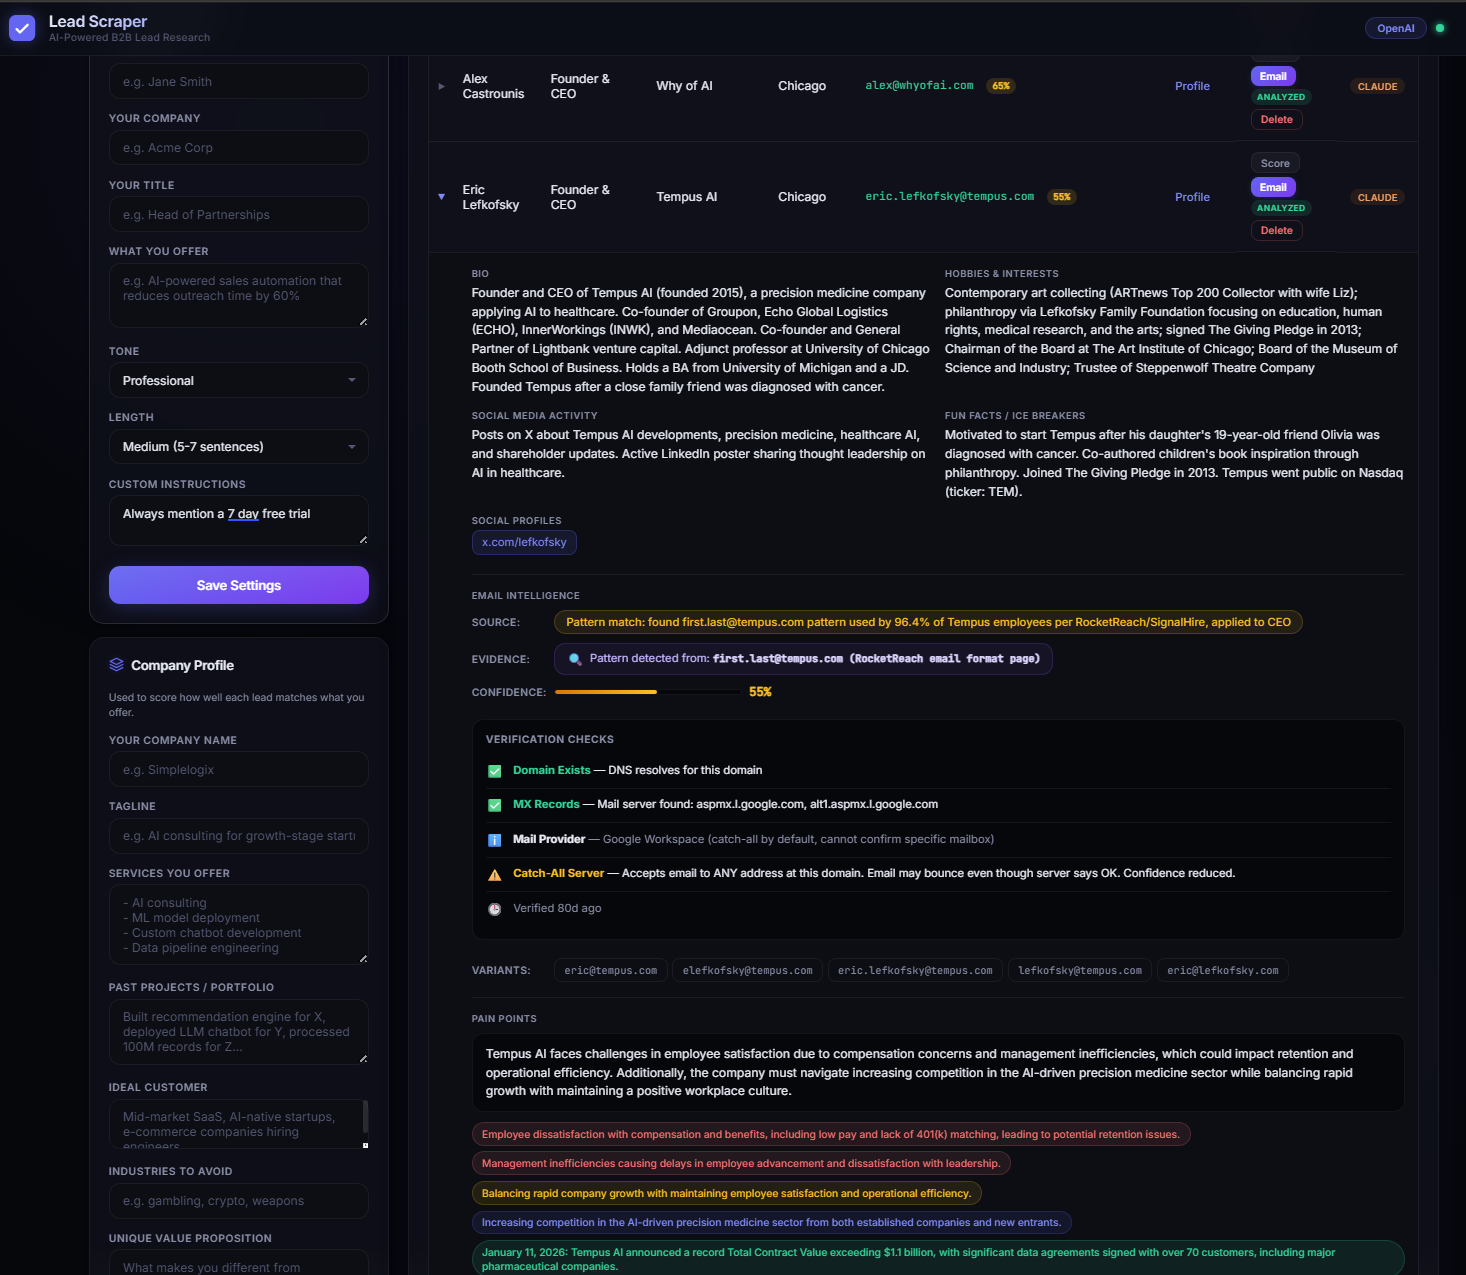Click the Mail Provider info icon
Image resolution: width=1466 pixels, height=1275 pixels.
coord(494,840)
